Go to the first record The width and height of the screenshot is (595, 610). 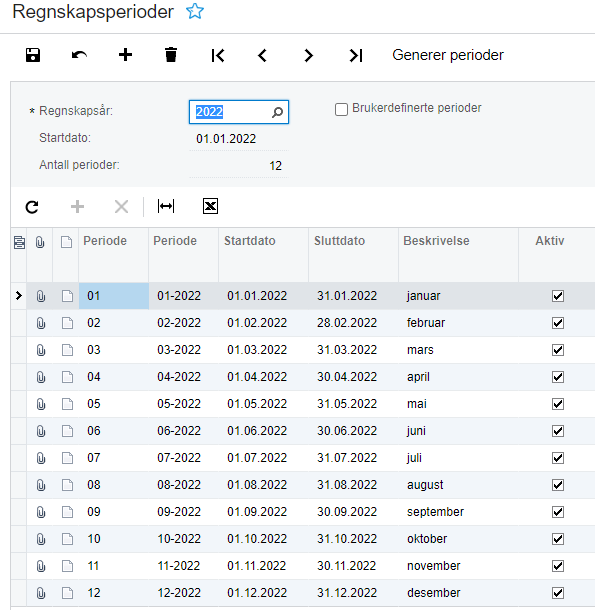[x=218, y=55]
